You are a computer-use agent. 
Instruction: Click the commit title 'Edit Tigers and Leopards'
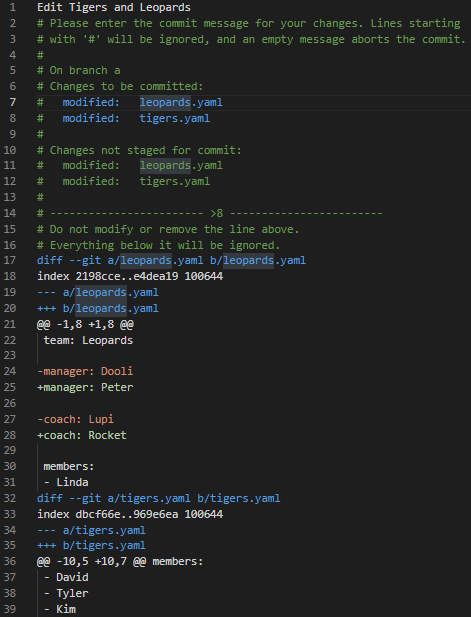114,7
